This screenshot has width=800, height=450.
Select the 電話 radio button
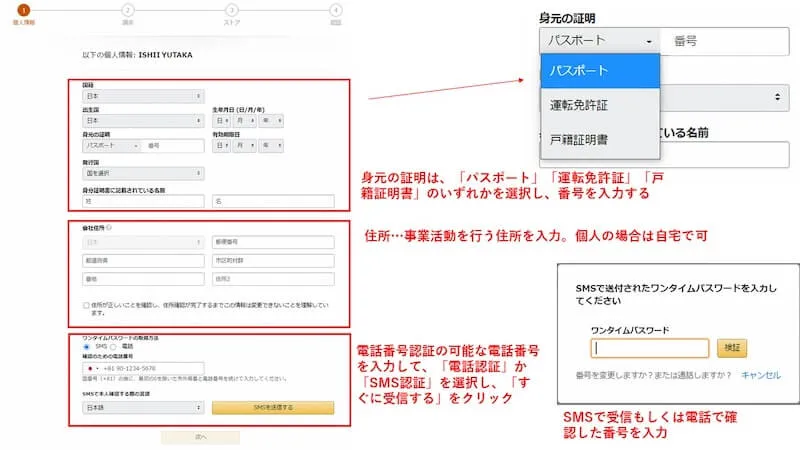click(x=112, y=347)
